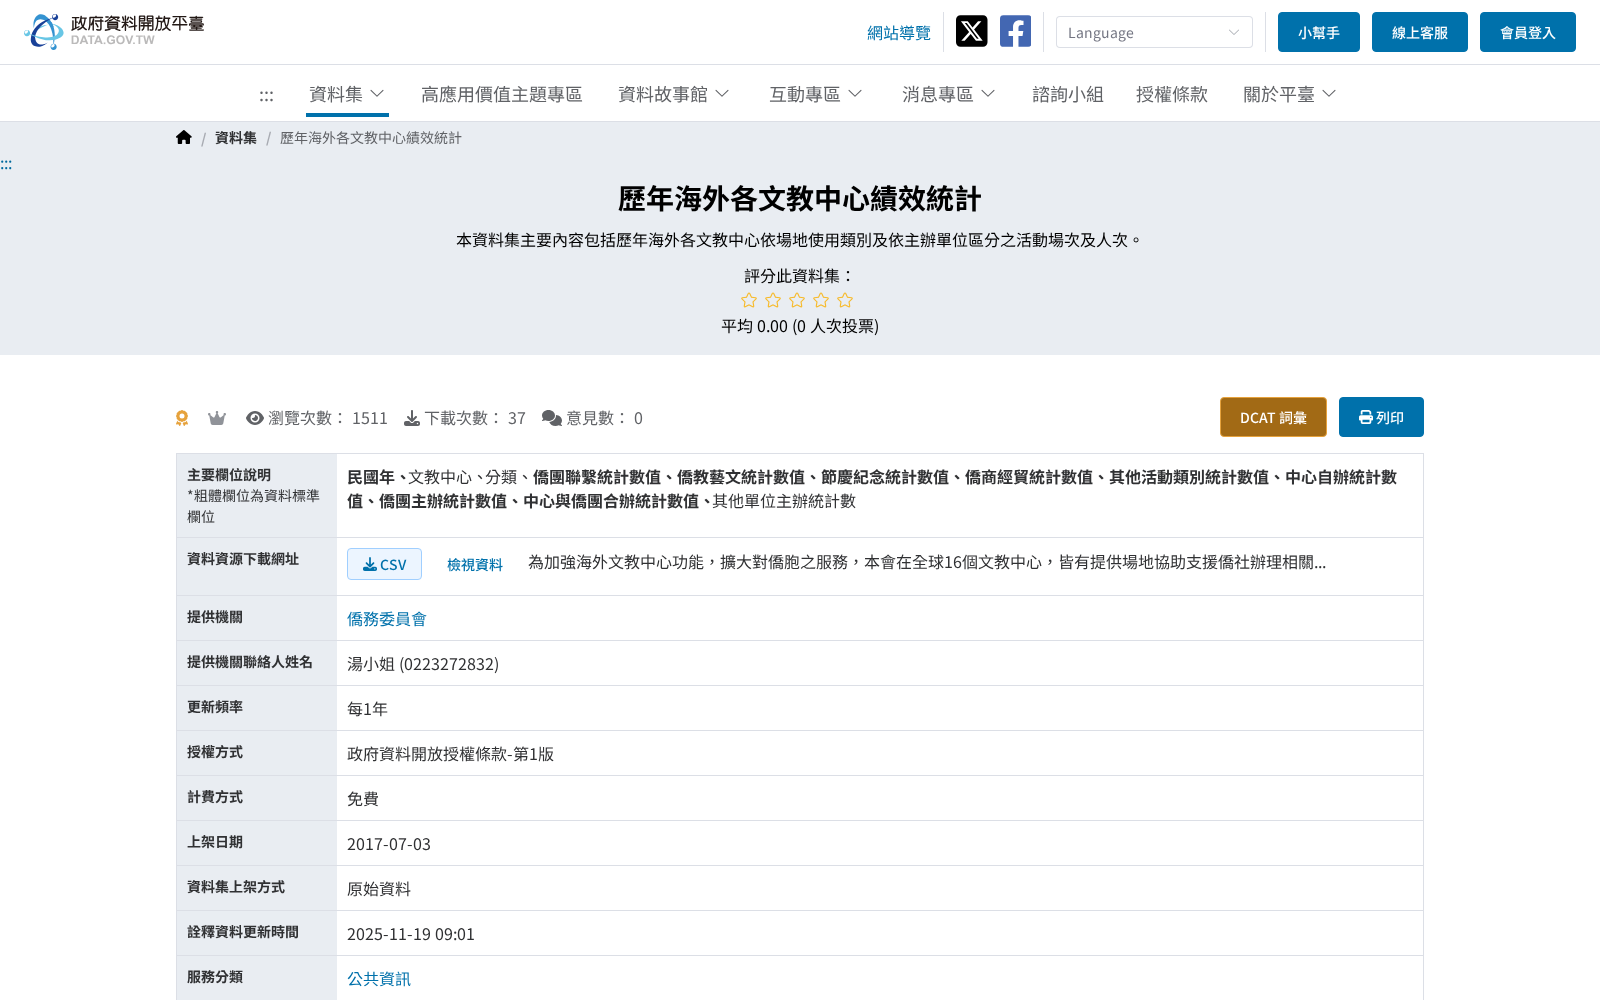1600x1000 pixels.
Task: Click the listing date 2017-07-03
Action: click(x=389, y=844)
